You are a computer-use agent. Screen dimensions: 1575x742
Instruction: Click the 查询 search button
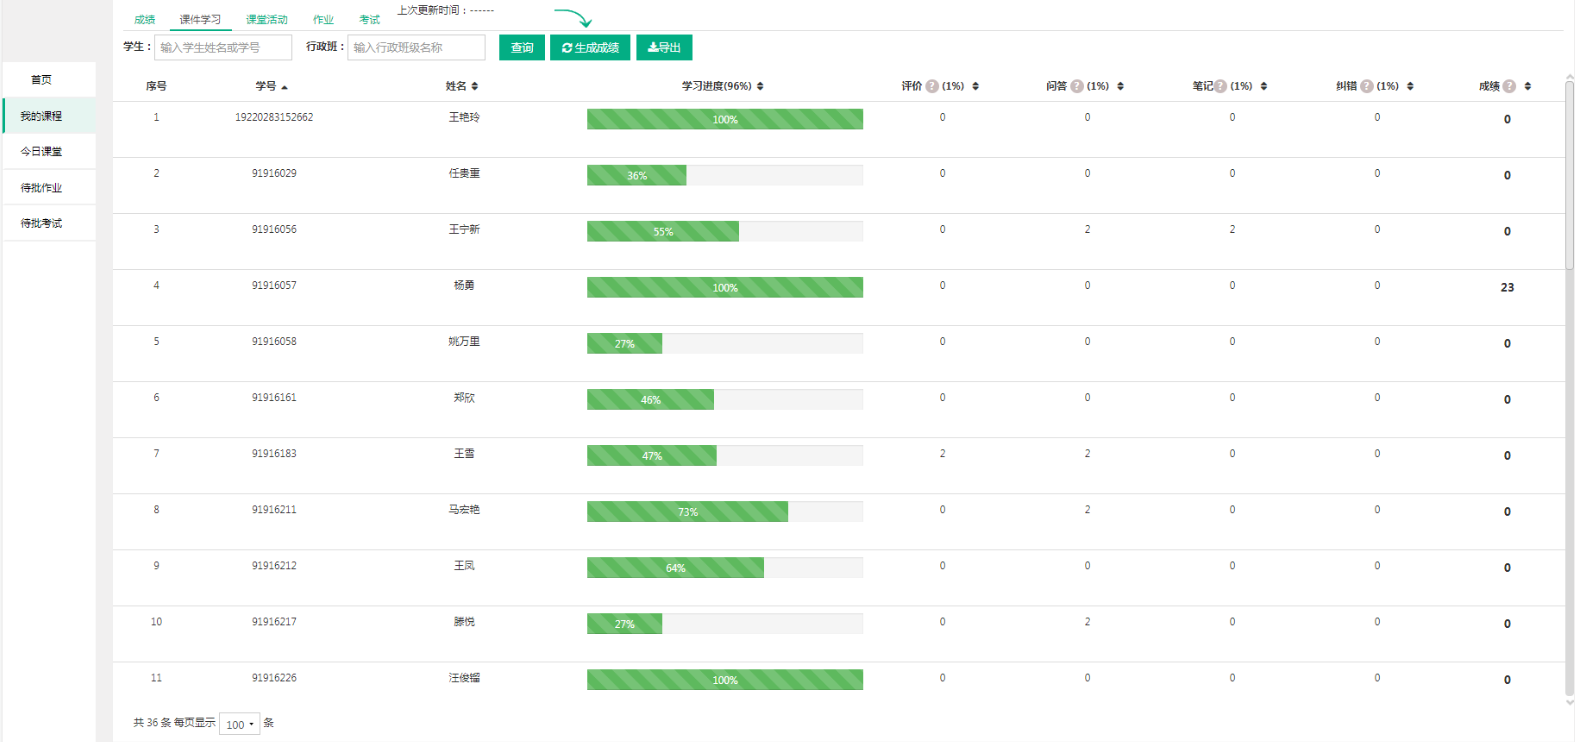pos(522,47)
